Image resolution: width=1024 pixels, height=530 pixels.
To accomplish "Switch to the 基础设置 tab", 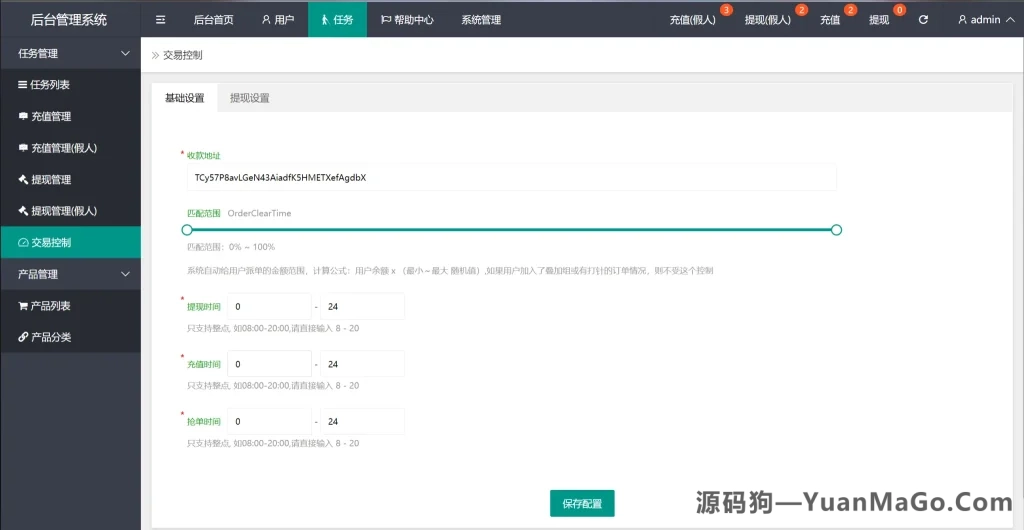I will (185, 98).
